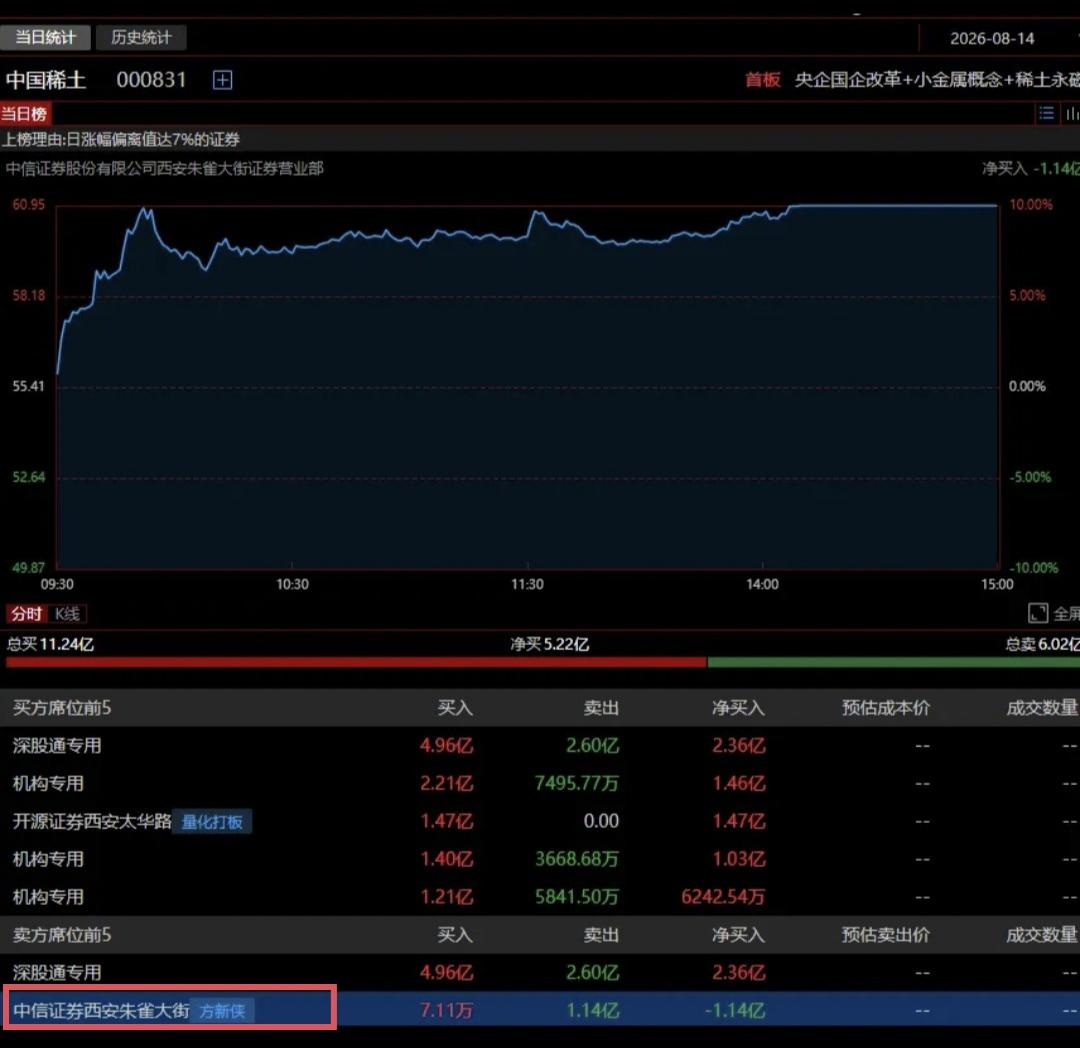This screenshot has height=1048, width=1080.
Task: Click the 买方席位前5 header
Action: (x=62, y=708)
